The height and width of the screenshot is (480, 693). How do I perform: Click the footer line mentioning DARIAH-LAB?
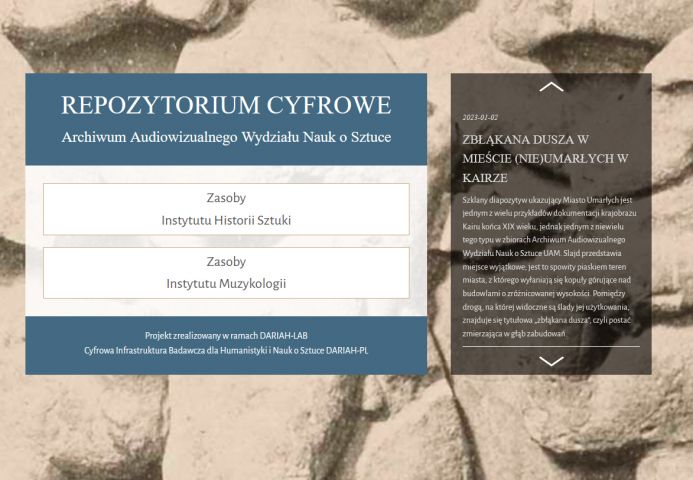coord(226,336)
